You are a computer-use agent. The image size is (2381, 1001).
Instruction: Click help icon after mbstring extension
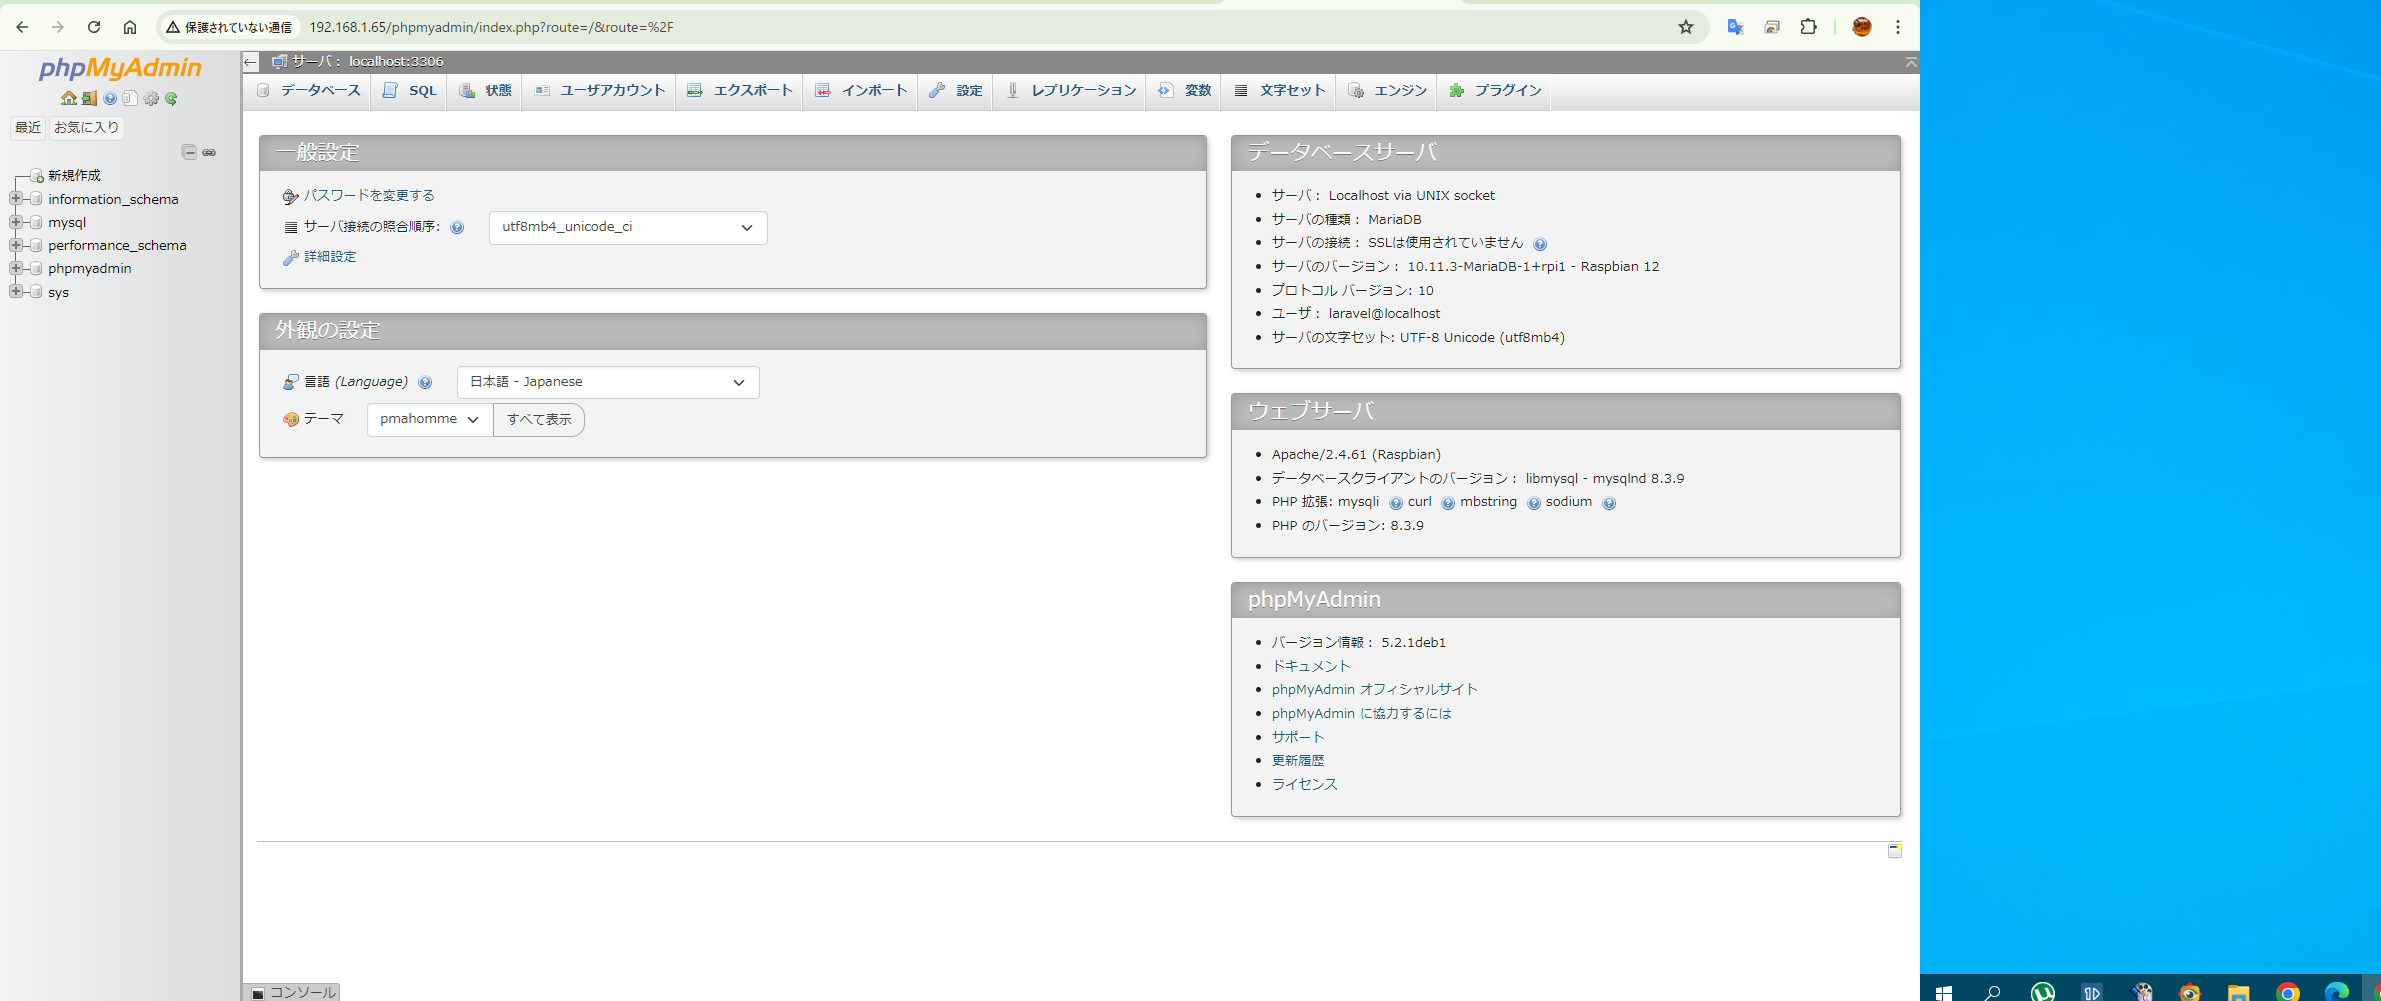(1534, 503)
